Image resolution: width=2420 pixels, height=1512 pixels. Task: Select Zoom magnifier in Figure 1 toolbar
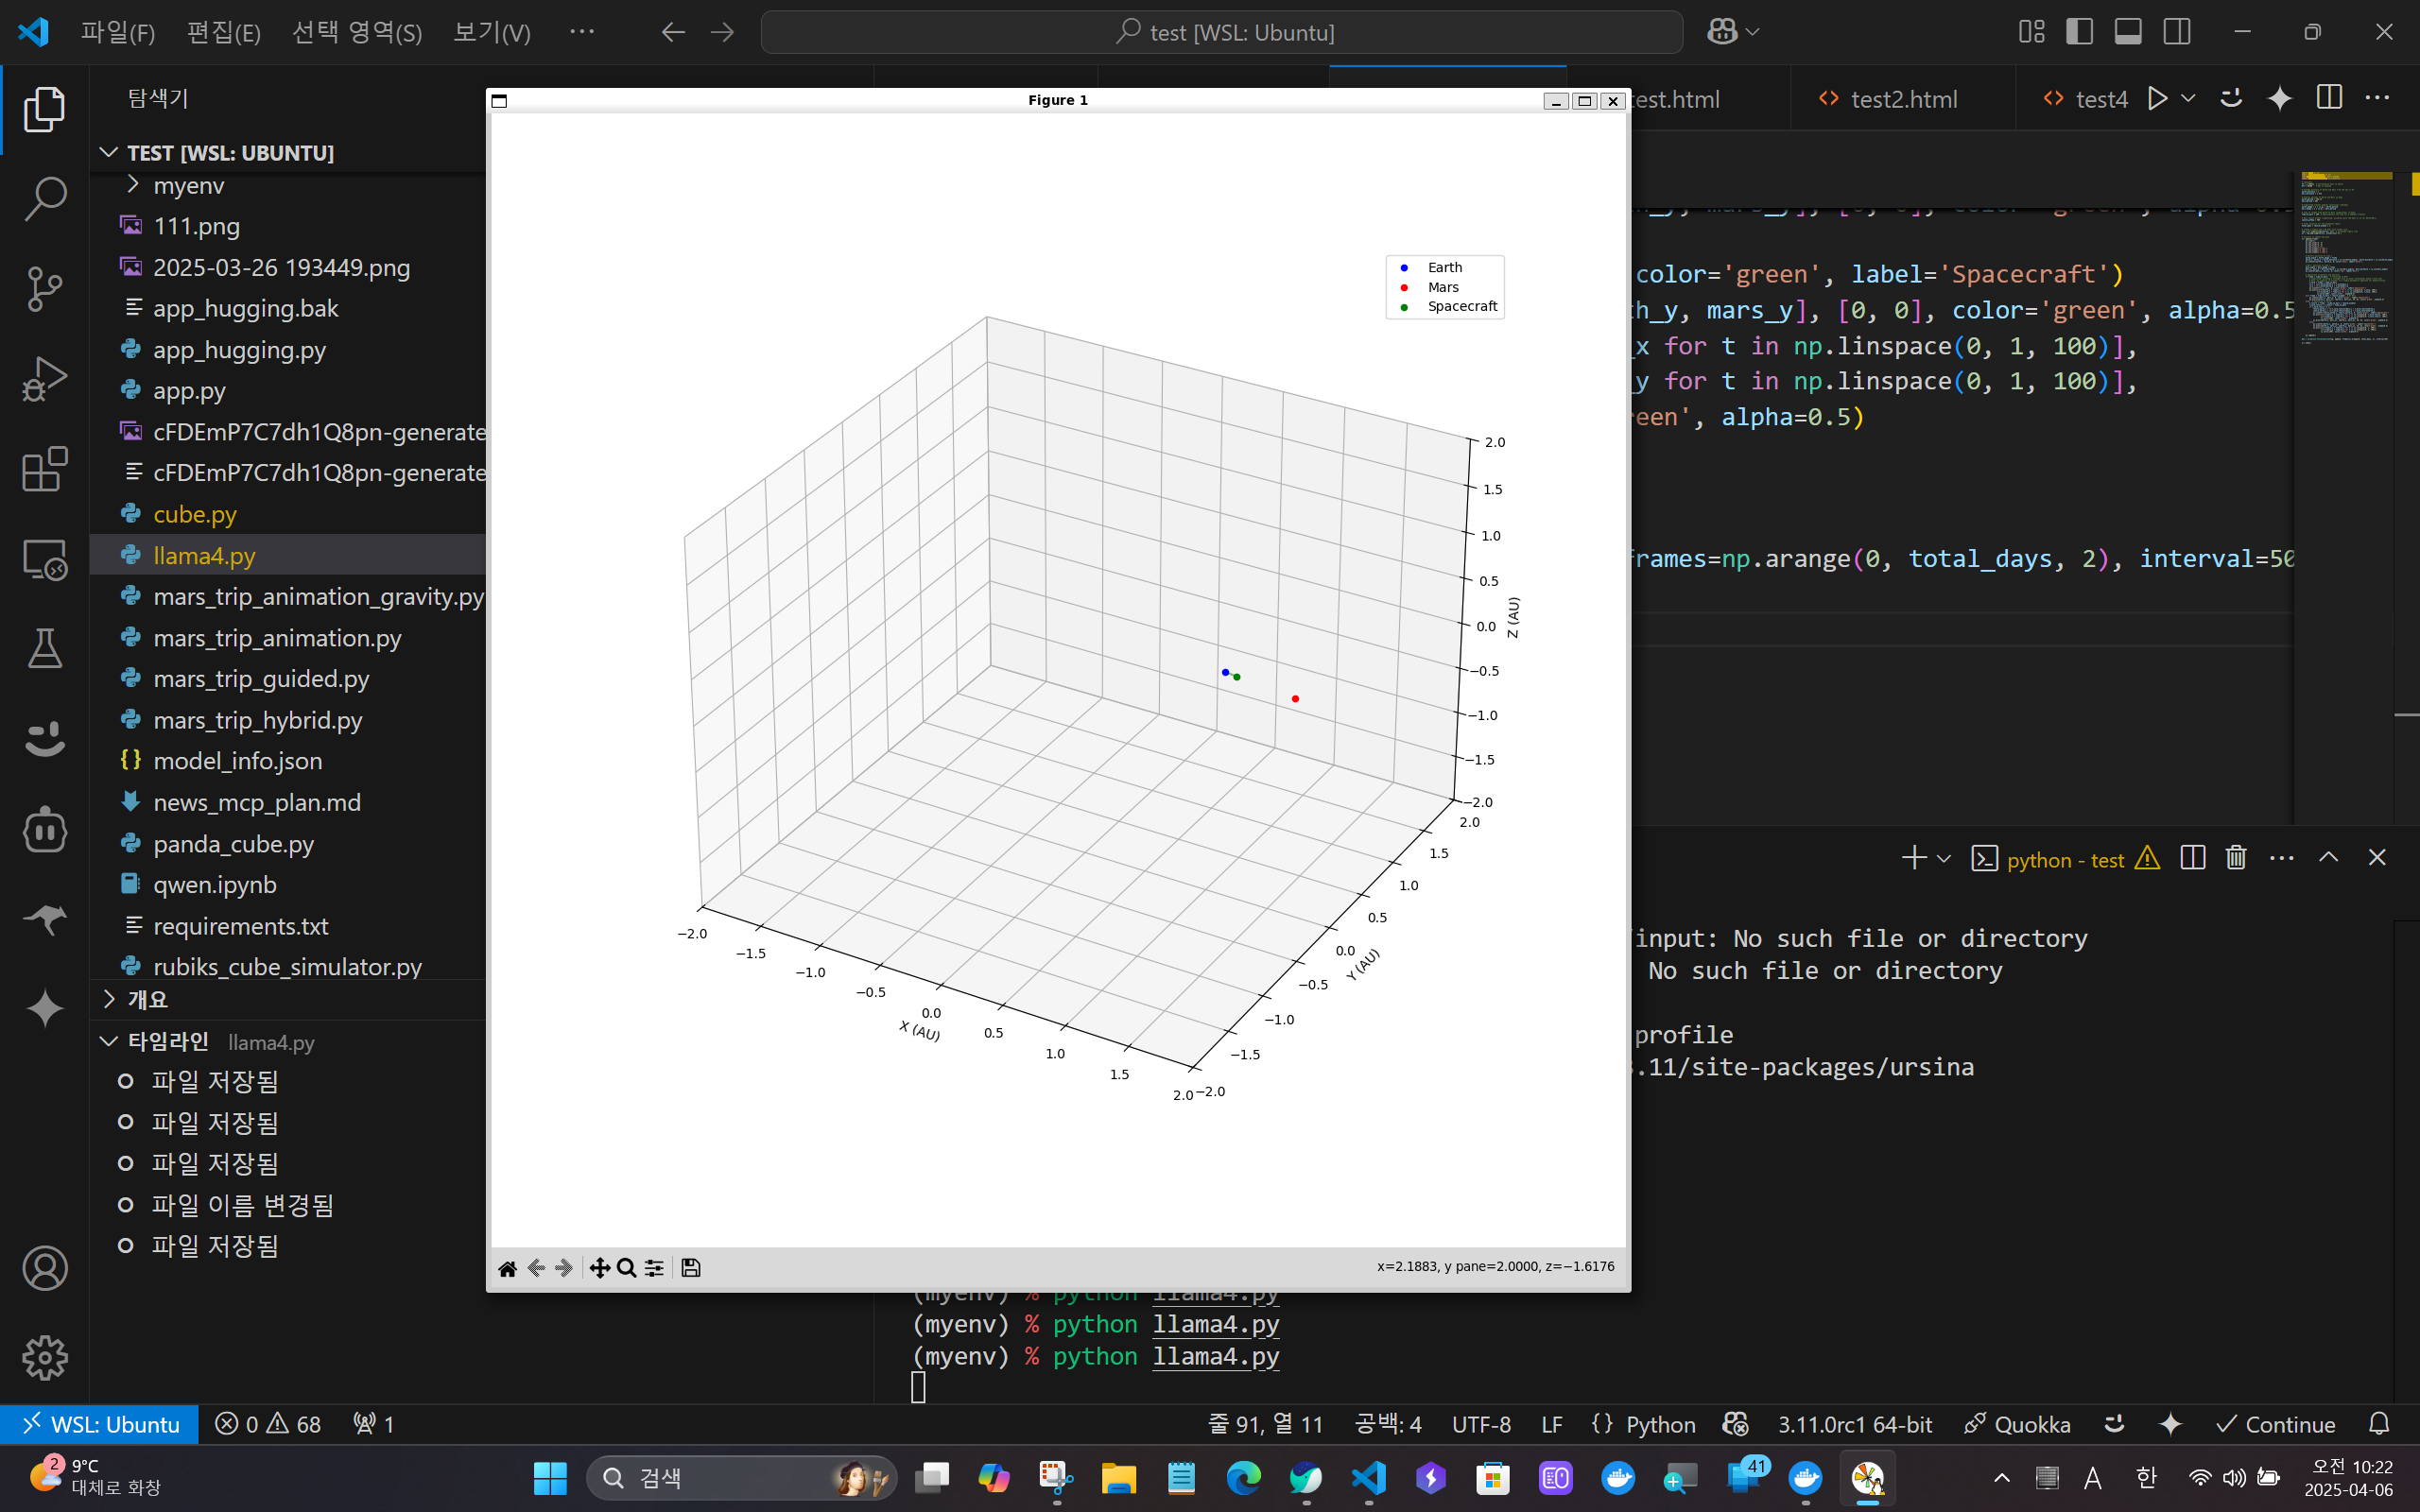point(627,1268)
